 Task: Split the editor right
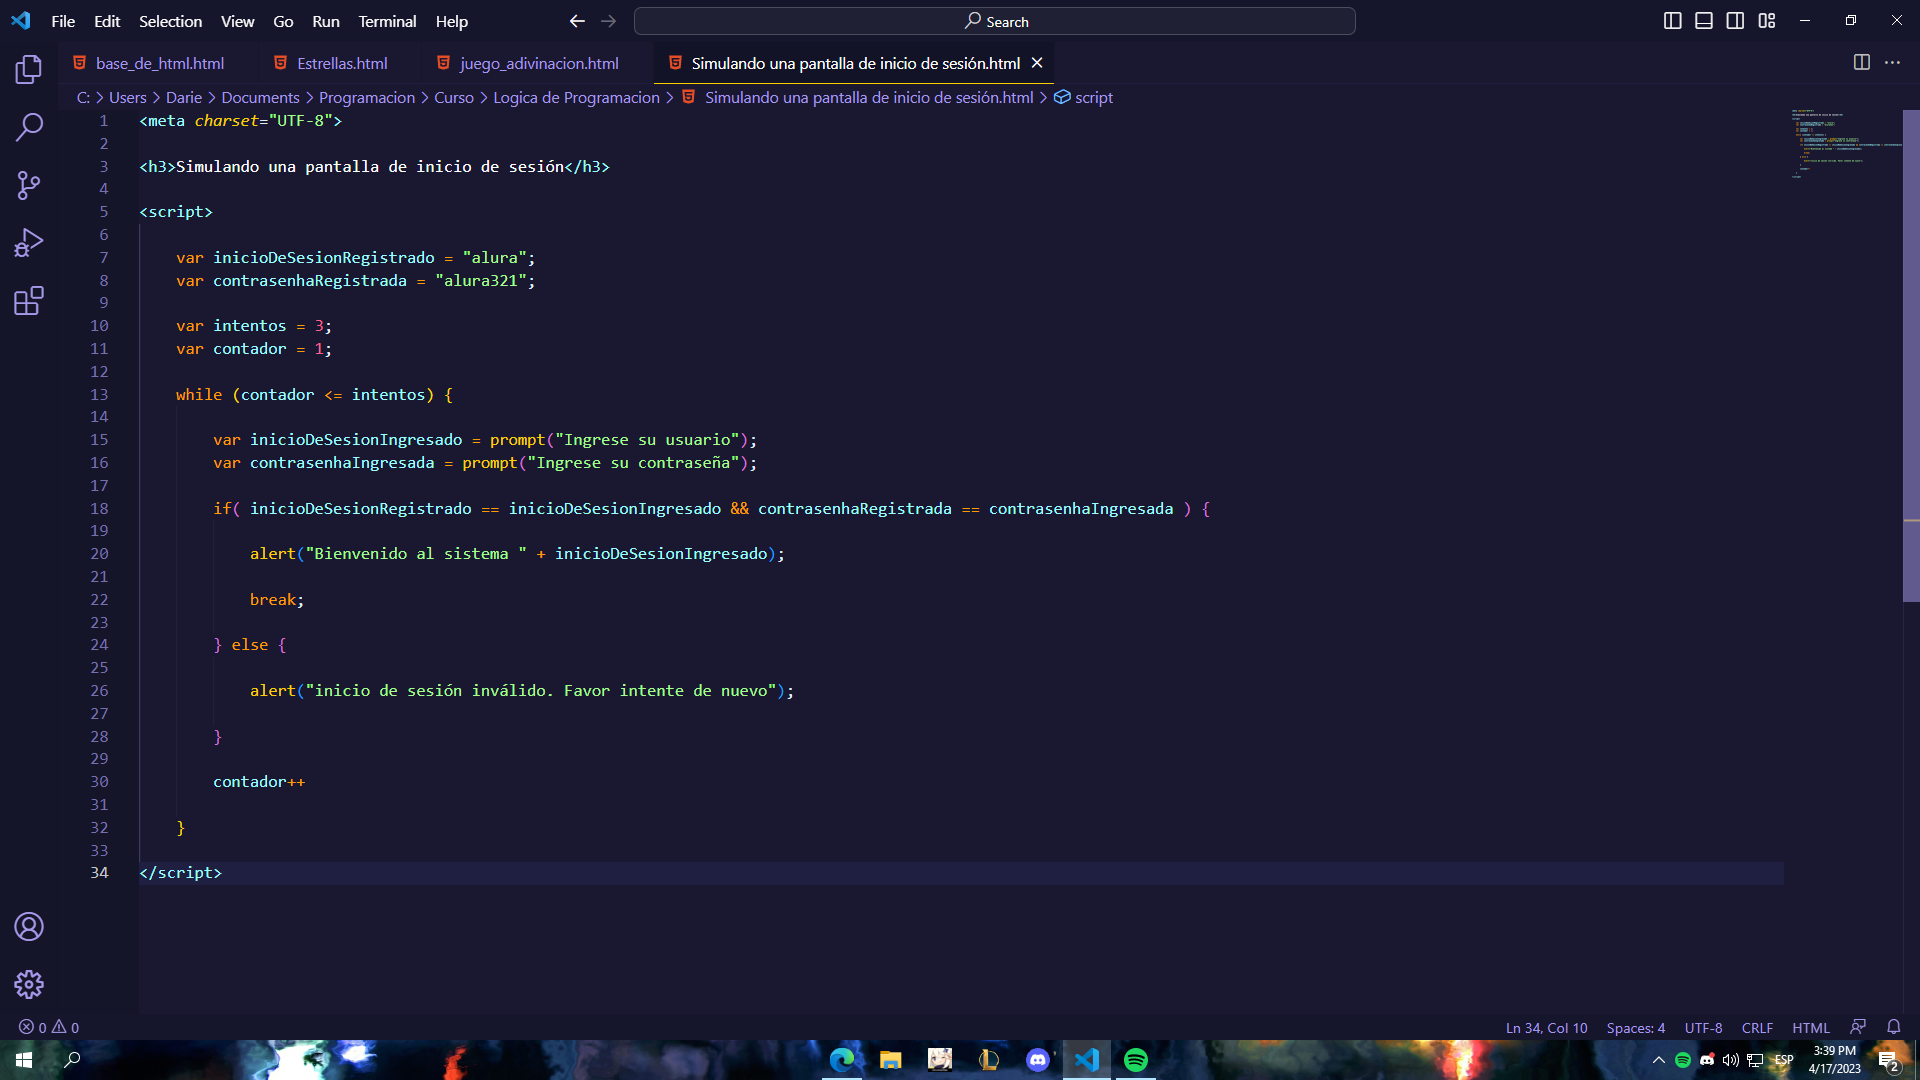click(x=1861, y=62)
